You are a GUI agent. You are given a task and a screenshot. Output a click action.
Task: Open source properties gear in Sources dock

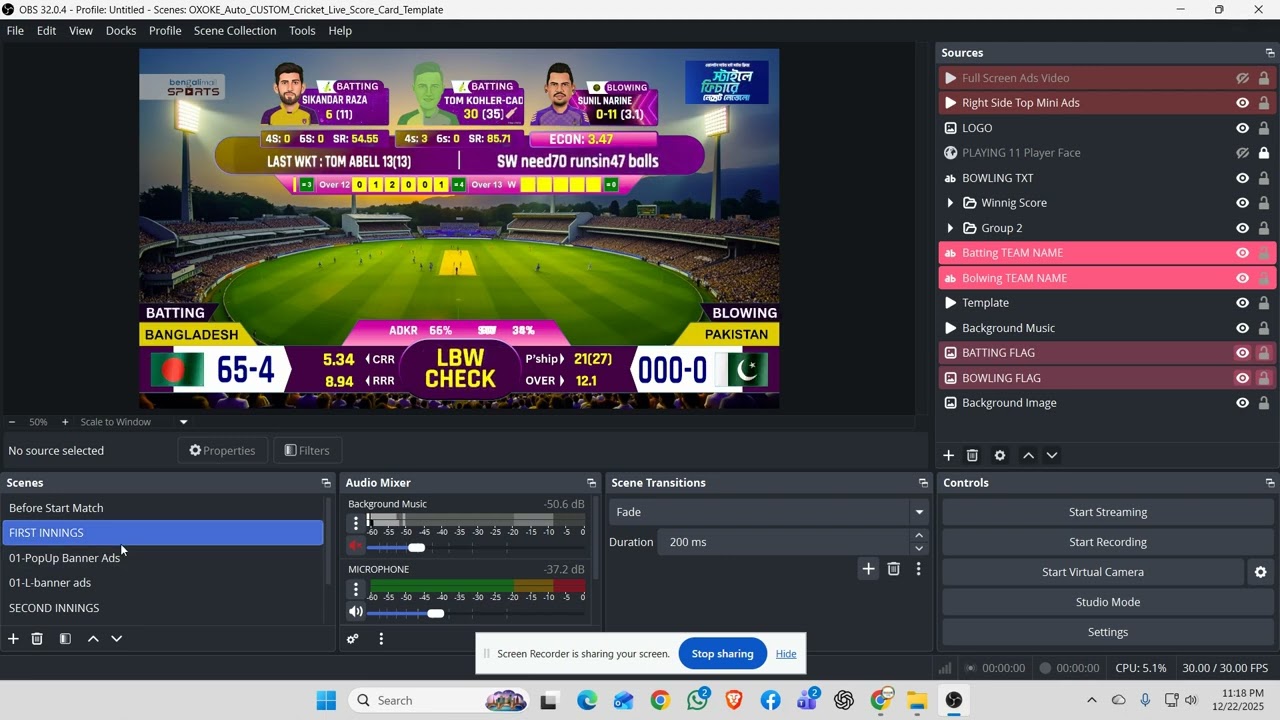[1000, 455]
